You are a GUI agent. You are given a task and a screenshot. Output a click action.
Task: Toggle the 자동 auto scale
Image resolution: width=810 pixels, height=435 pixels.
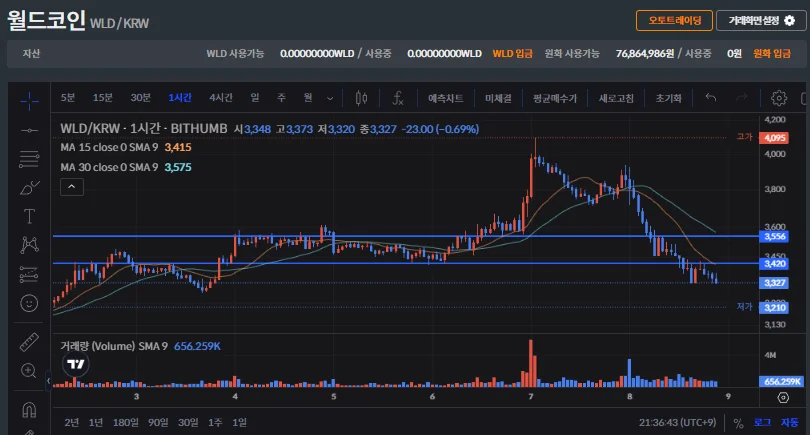coord(789,423)
